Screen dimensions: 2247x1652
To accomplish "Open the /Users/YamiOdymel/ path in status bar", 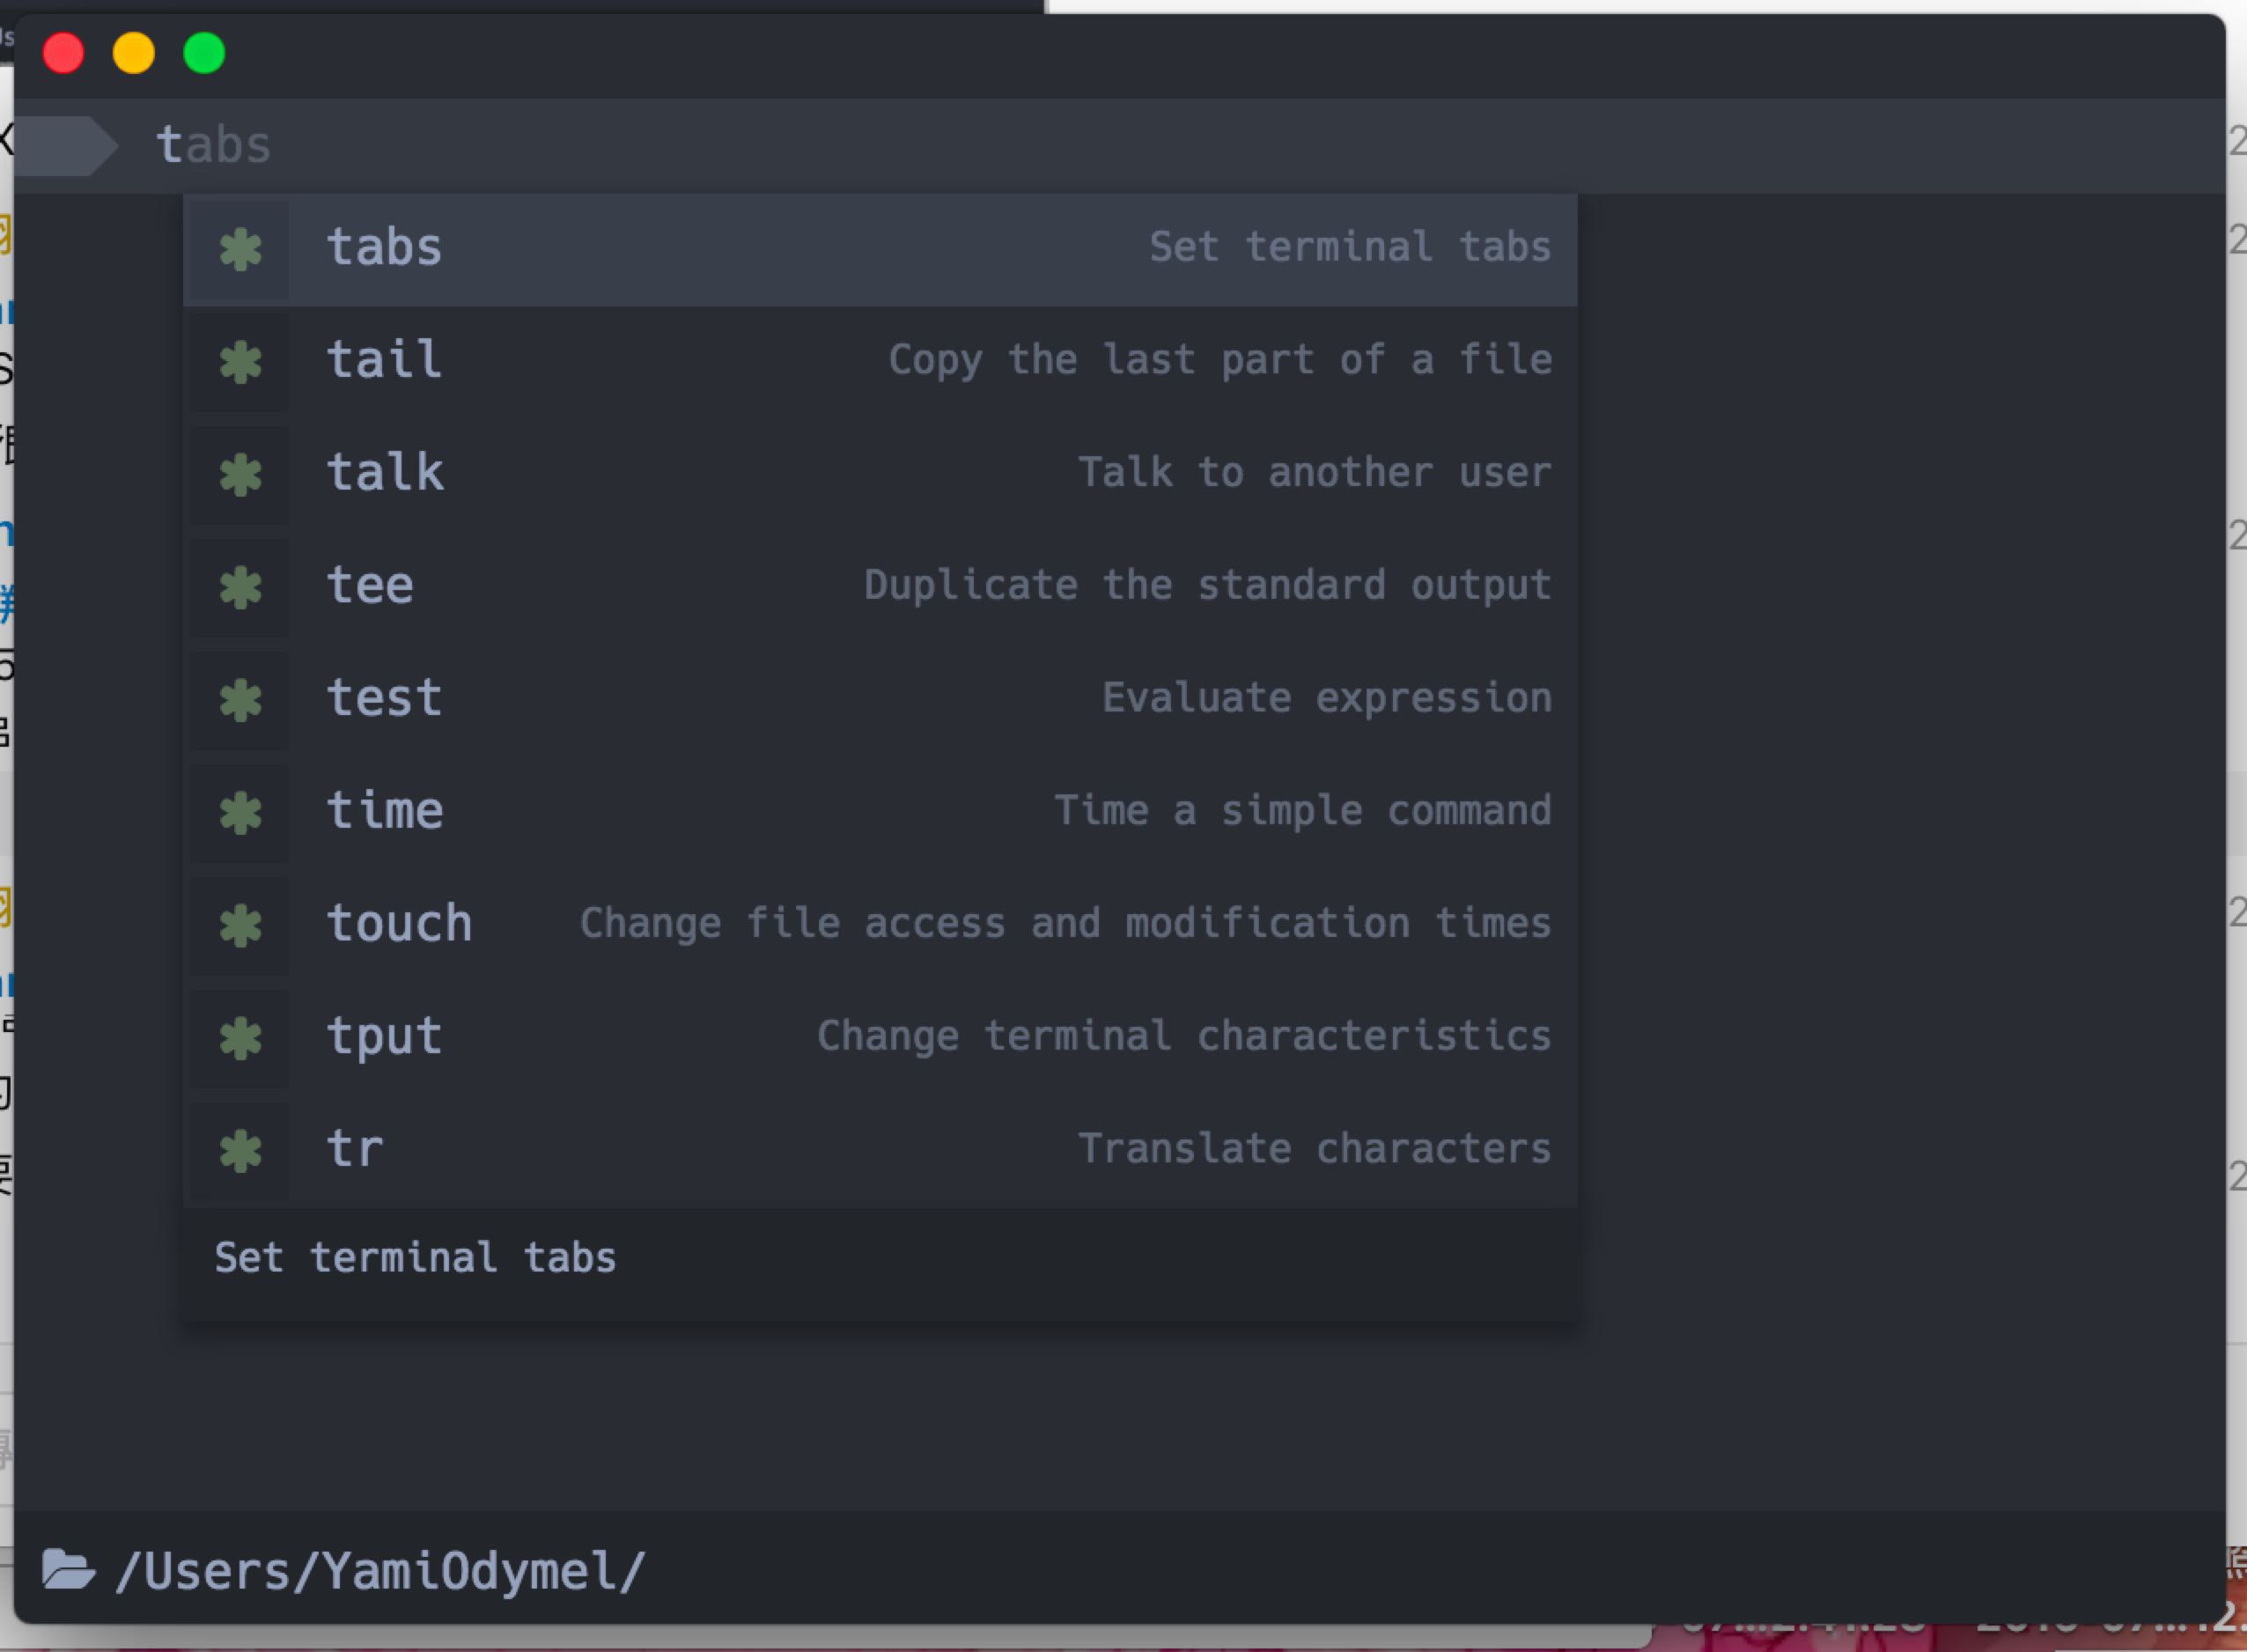I will pyautogui.click(x=380, y=1572).
